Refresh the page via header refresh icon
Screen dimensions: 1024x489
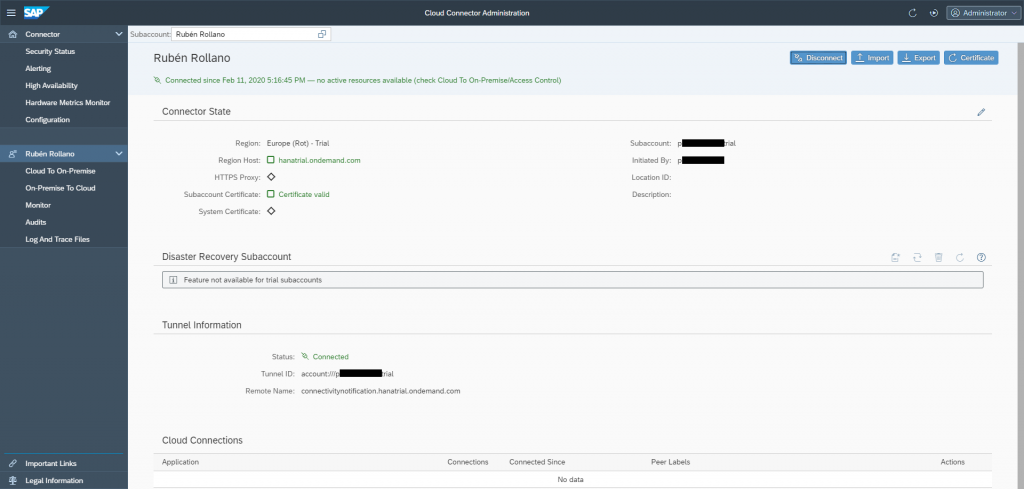click(x=913, y=13)
